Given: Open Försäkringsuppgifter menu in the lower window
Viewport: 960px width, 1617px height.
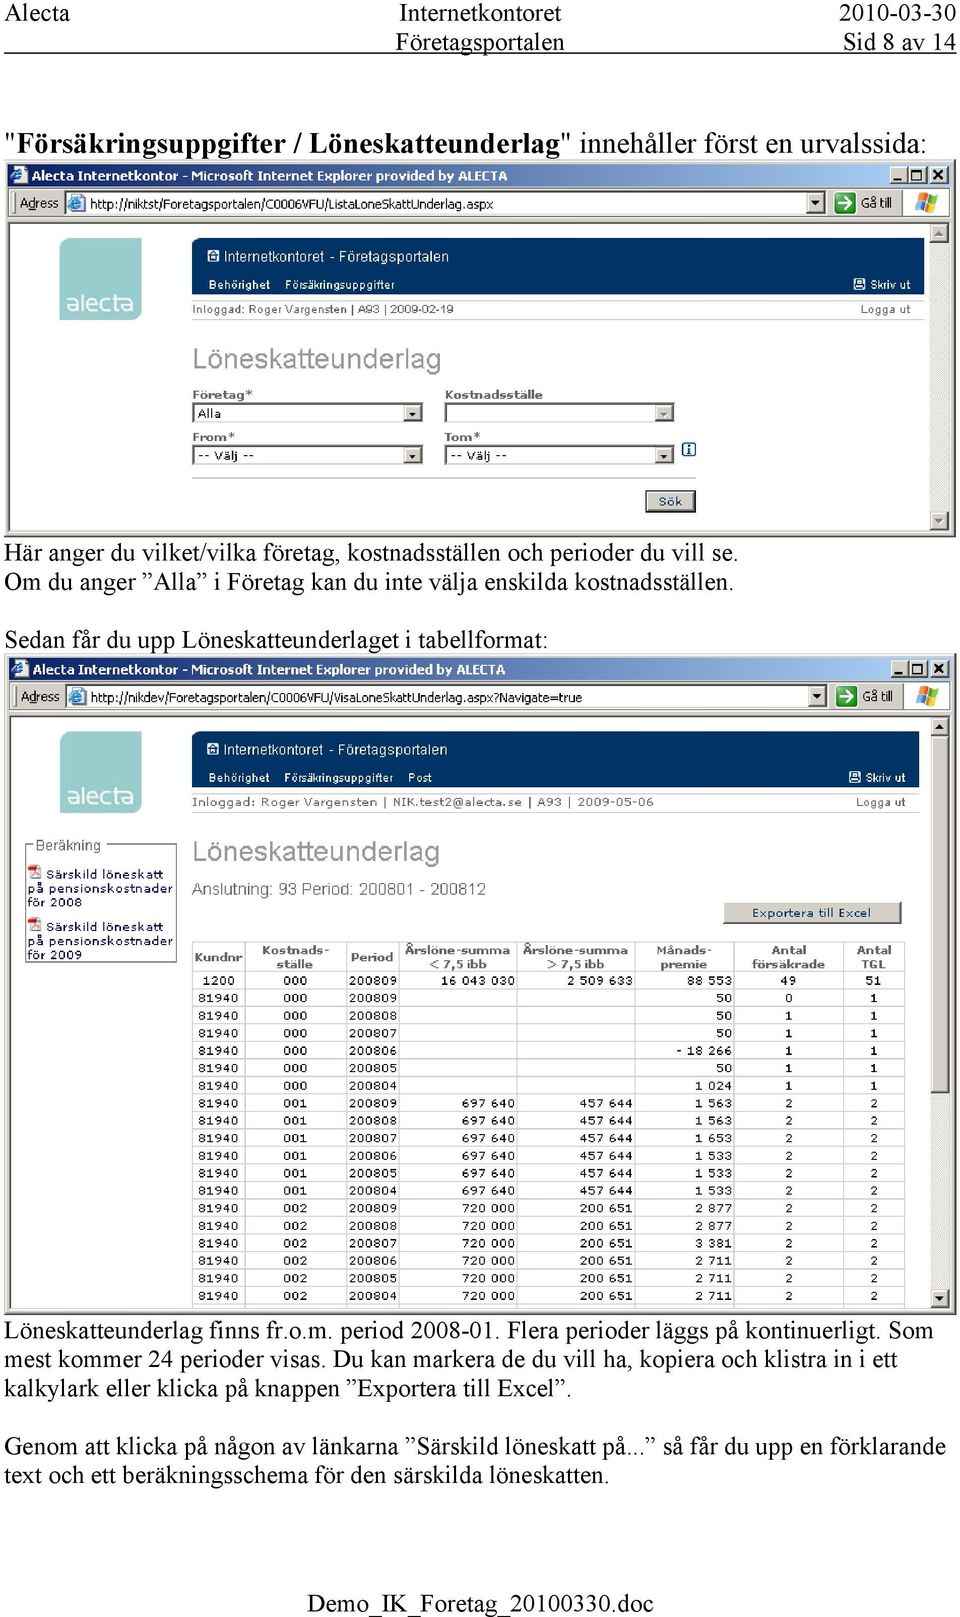Looking at the screenshot, I should 339,778.
